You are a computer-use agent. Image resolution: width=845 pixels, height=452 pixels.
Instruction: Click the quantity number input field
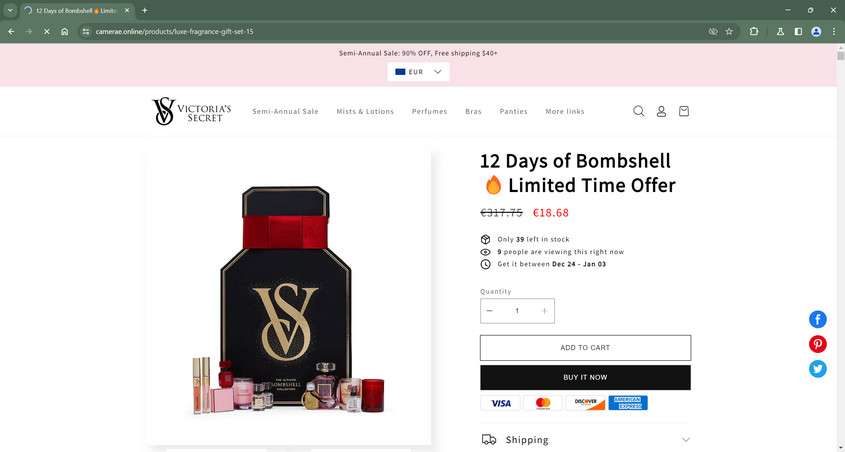click(517, 311)
